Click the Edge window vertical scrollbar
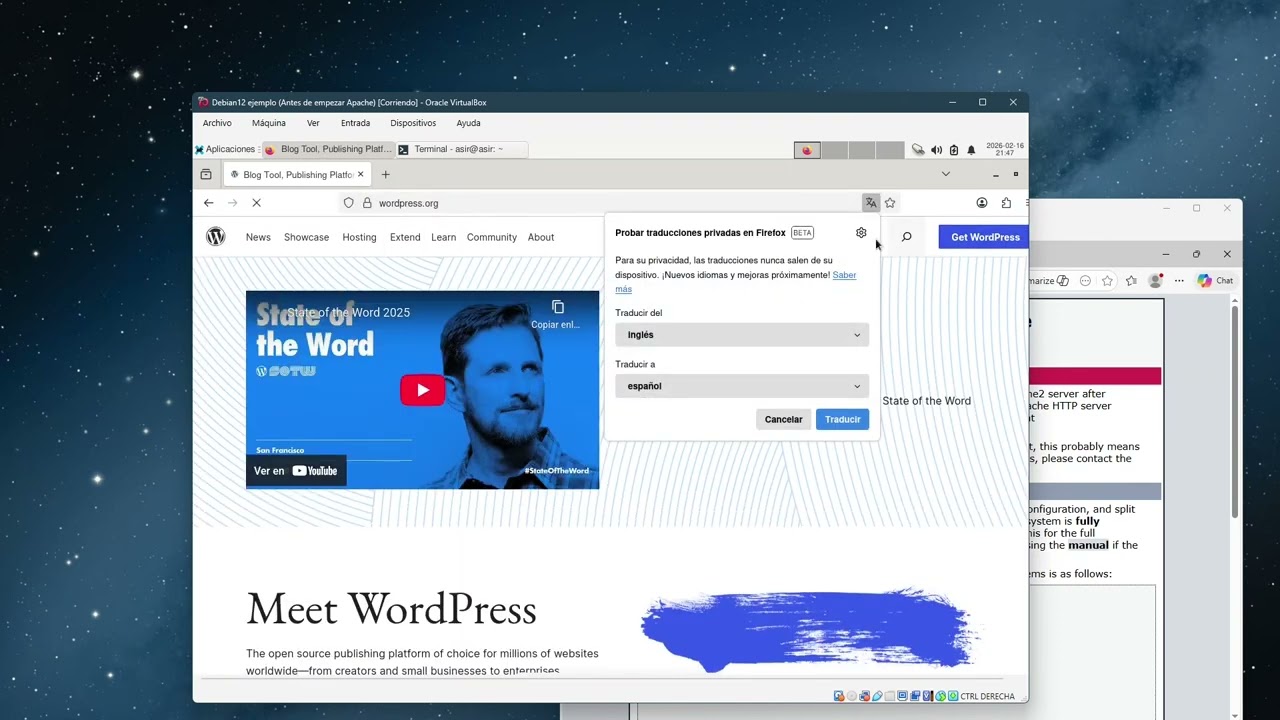 coord(1235,410)
